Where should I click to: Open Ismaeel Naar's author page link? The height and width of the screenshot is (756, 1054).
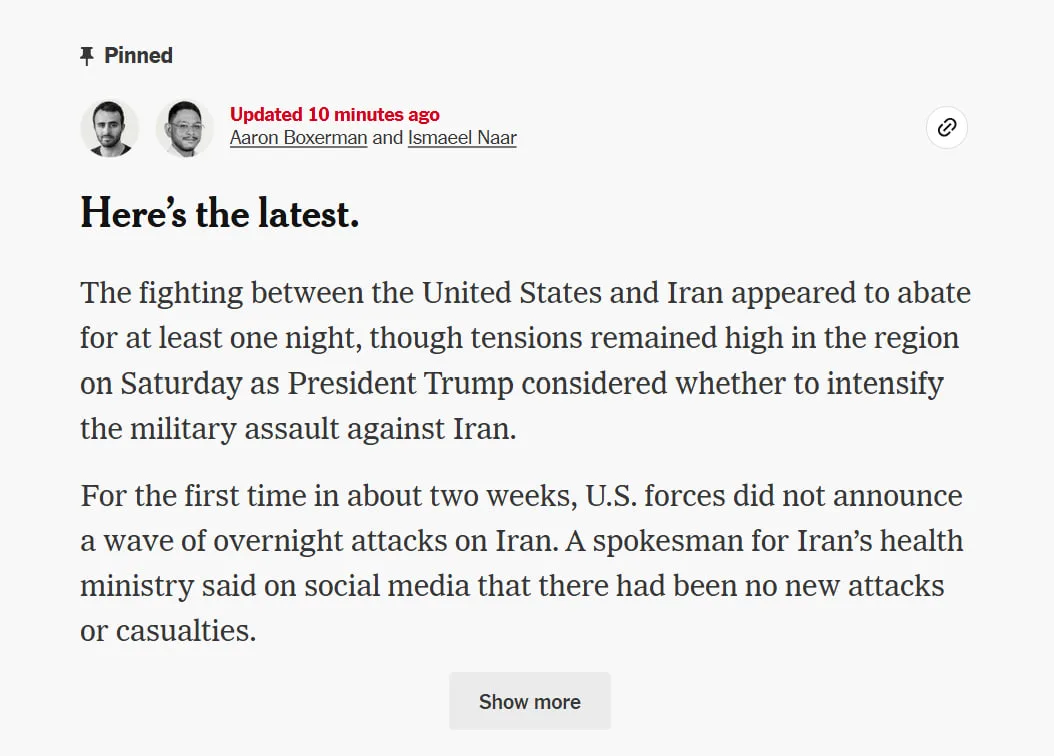462,138
